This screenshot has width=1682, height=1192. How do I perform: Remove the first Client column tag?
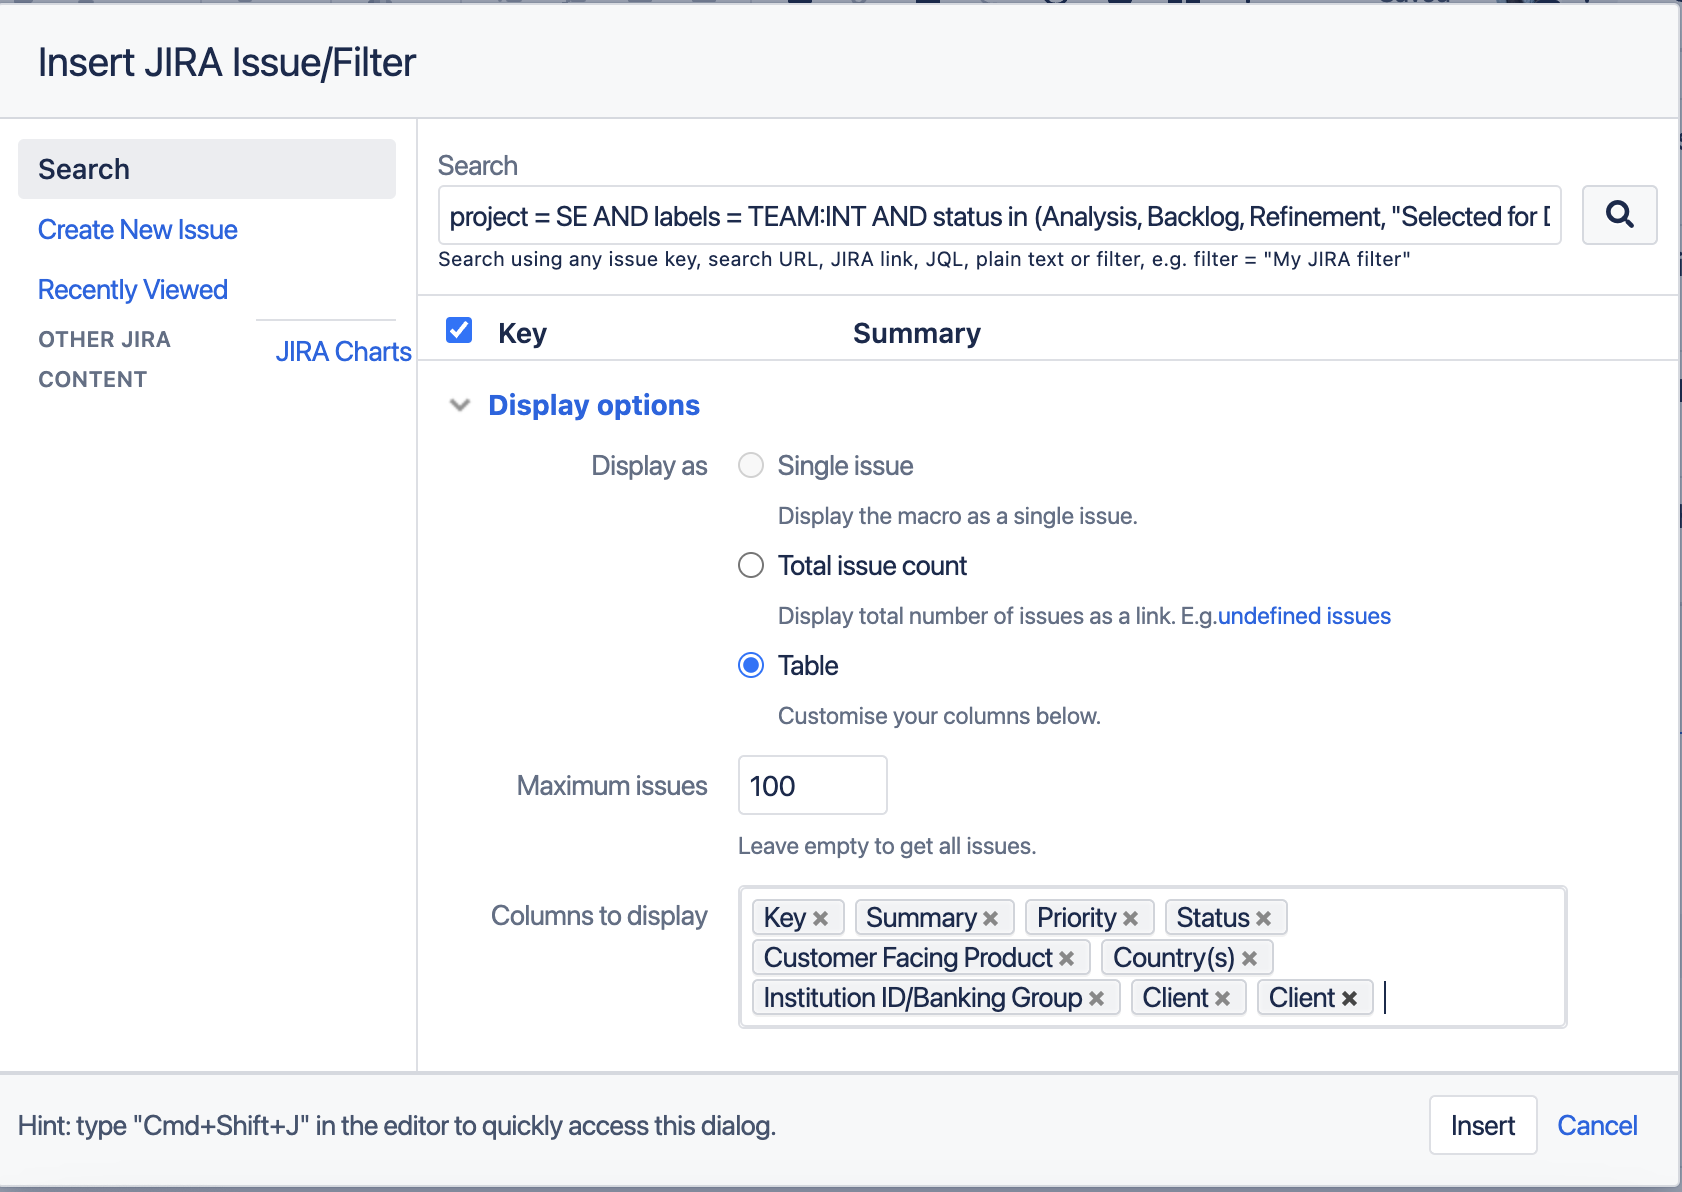[1222, 997]
